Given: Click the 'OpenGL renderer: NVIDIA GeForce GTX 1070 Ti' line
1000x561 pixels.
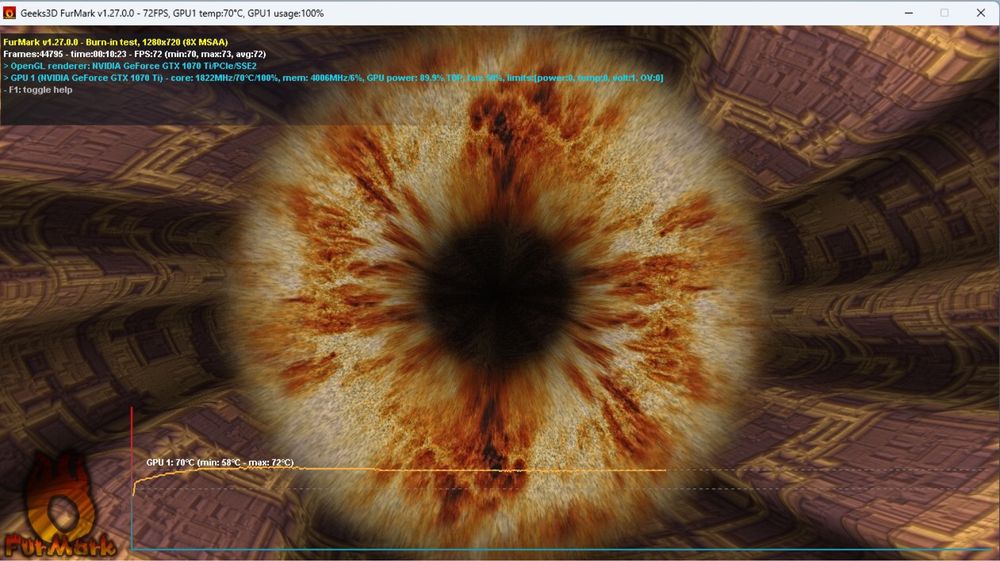Looking at the screenshot, I should (130, 66).
